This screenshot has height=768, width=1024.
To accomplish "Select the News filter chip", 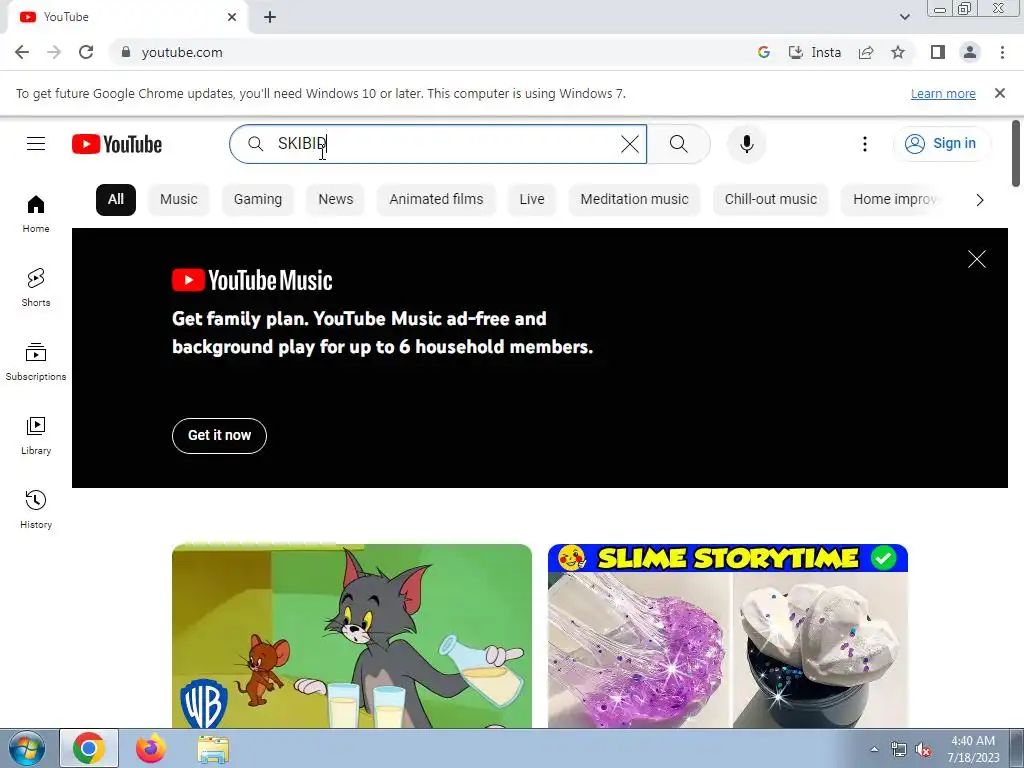I will coord(336,200).
